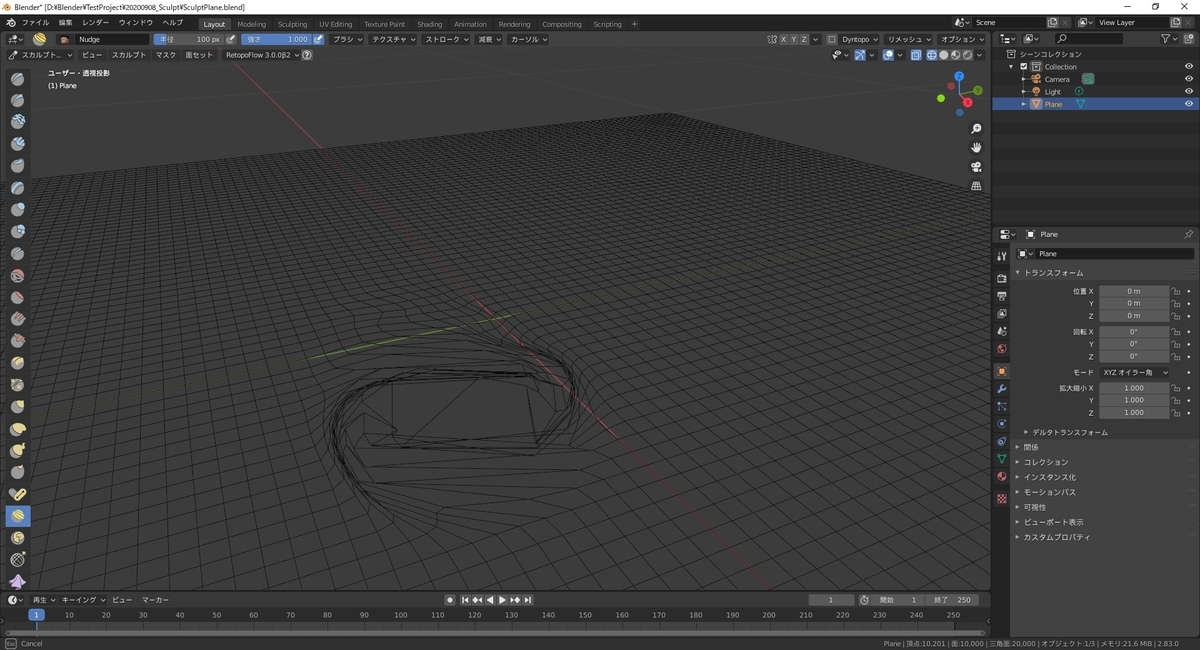Open the ファイル menu
Screen dimensions: 1200x650
coord(35,22)
